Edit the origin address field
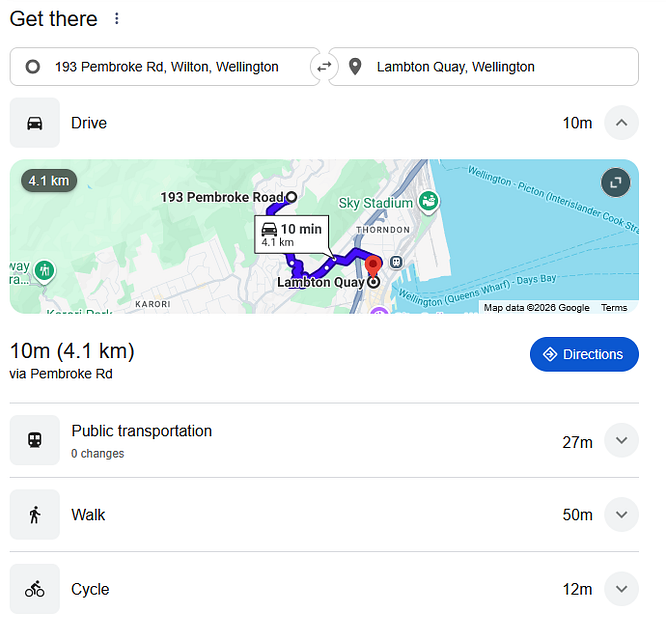This screenshot has width=666, height=640. click(166, 67)
